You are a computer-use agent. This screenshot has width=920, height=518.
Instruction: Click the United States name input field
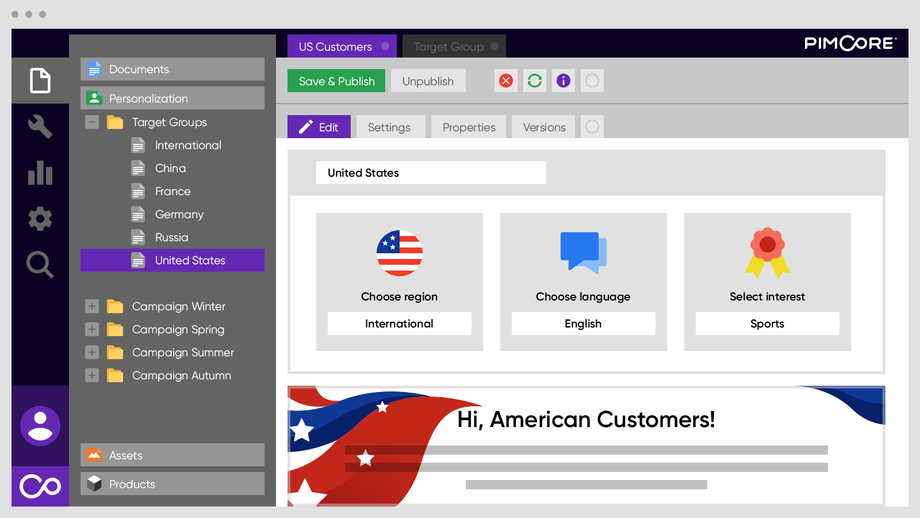pos(431,173)
